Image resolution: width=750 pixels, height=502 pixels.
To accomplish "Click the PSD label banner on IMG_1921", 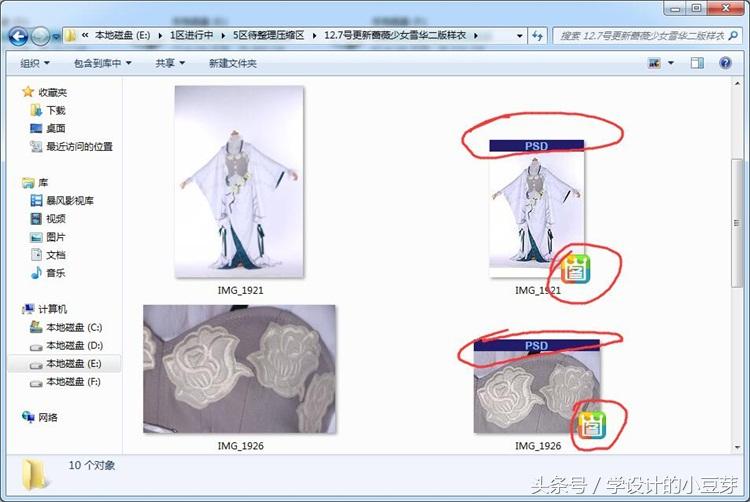I will [536, 146].
